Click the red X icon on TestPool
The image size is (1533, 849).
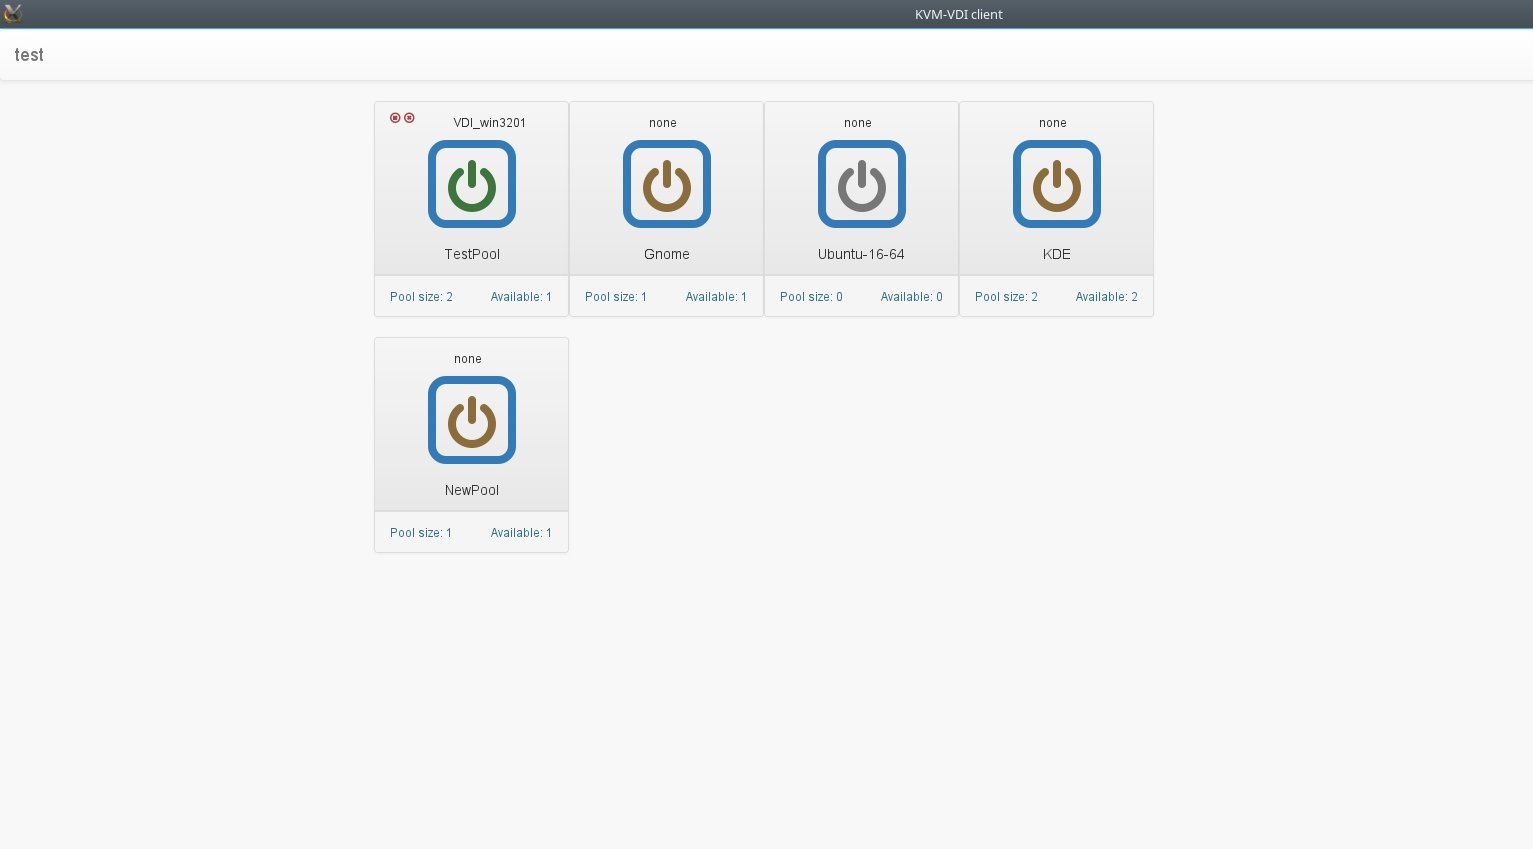tap(409, 118)
